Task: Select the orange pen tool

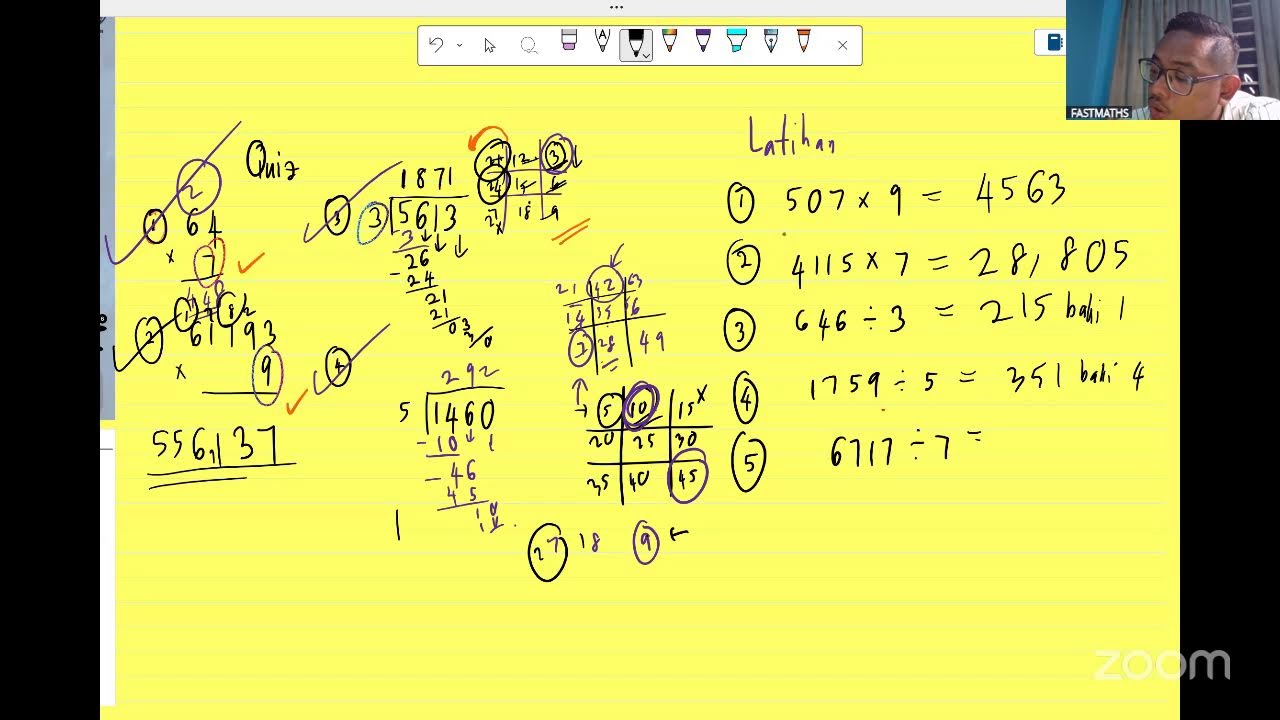Action: [803, 41]
